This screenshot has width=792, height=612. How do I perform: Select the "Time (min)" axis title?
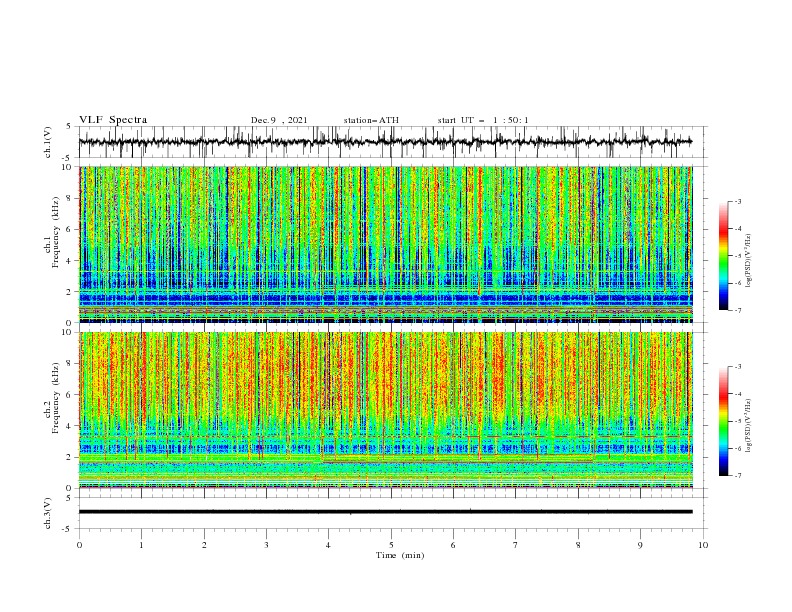(x=400, y=555)
